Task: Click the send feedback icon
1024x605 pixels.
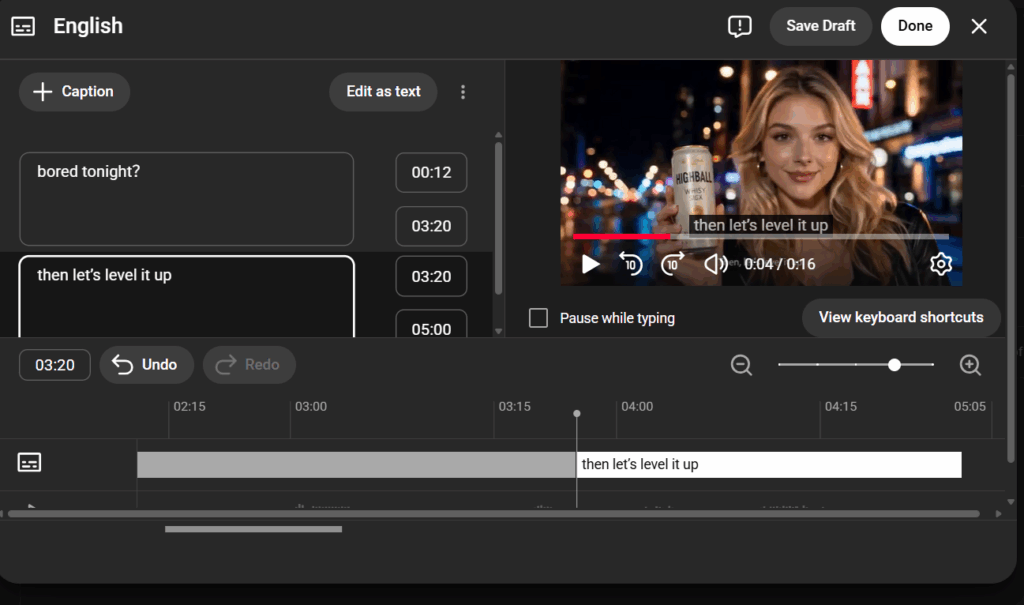Action: pos(739,27)
